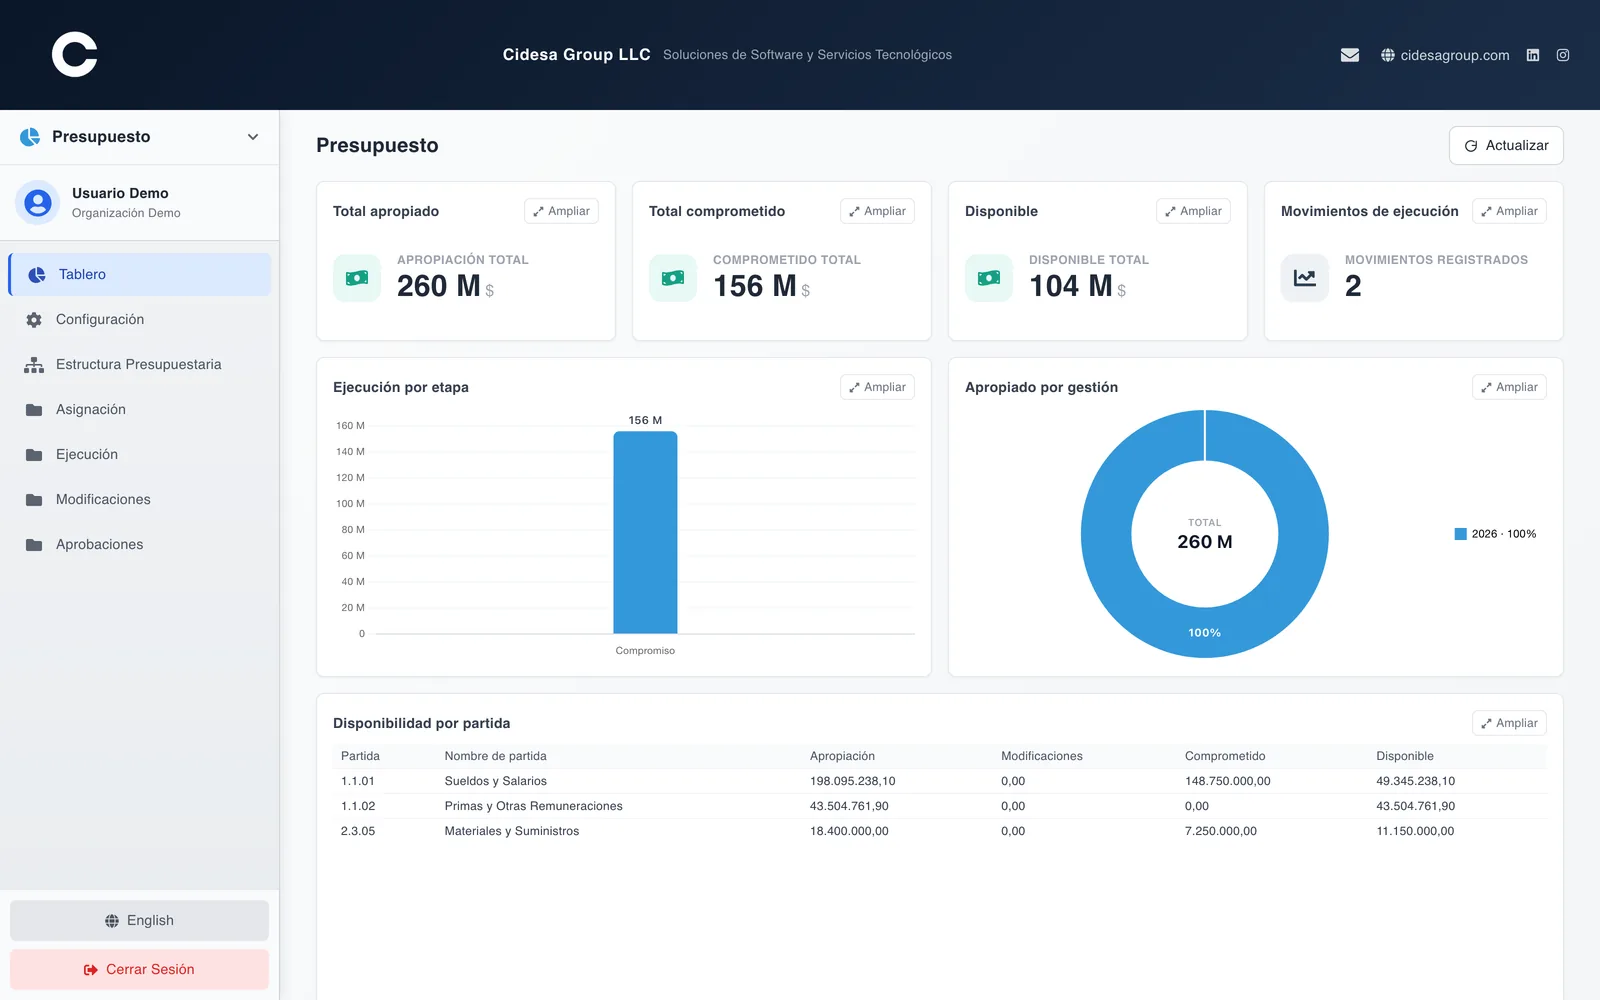The width and height of the screenshot is (1600, 1000).
Task: Select the Materiales y Suministros row name
Action: 511,831
